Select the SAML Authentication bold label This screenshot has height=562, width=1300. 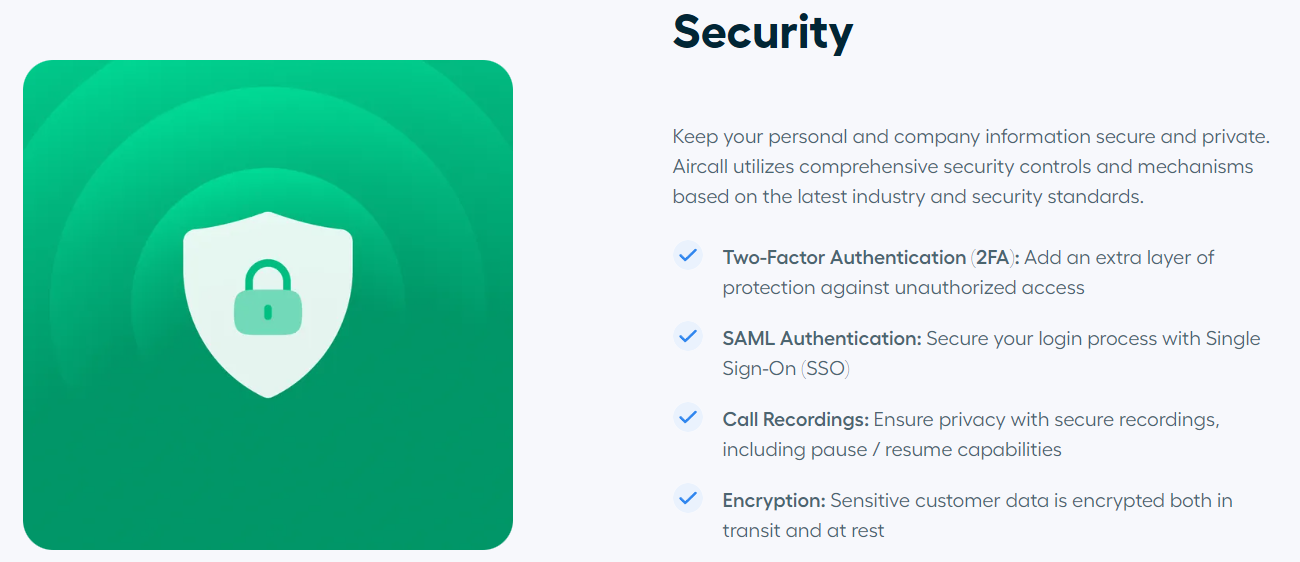822,339
